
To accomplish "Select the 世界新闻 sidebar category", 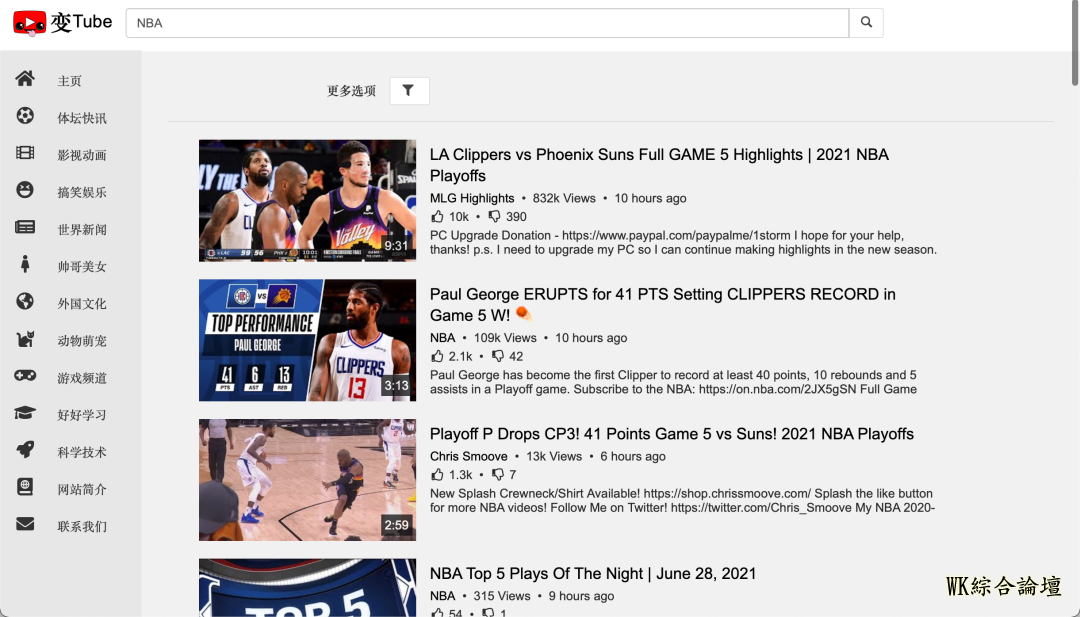I will pos(82,230).
